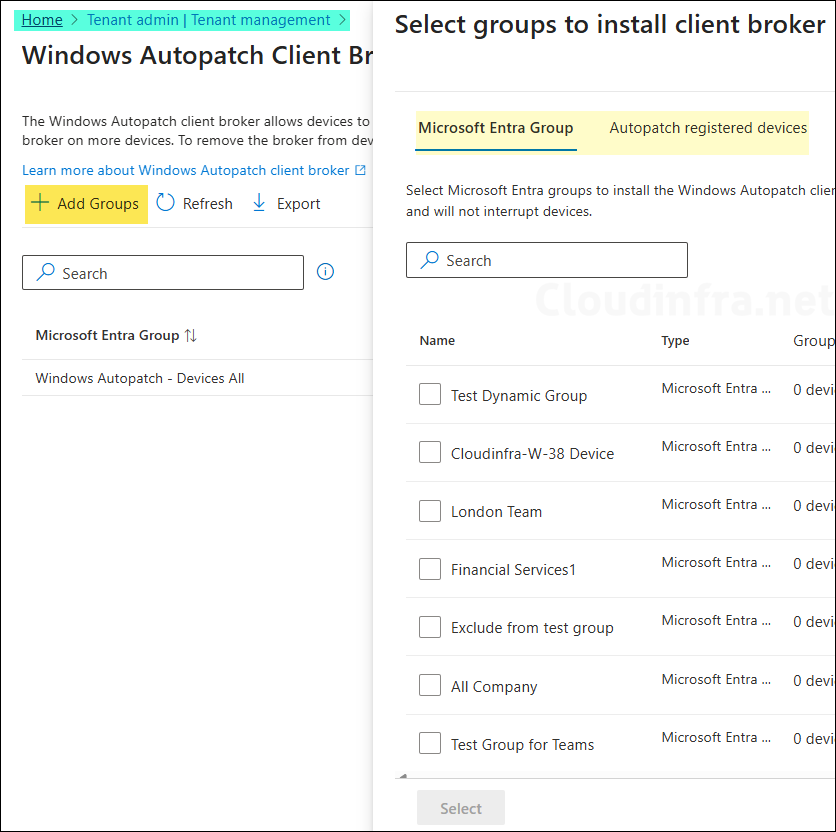Click chevron after Tenant management breadcrumb
This screenshot has height=832, width=836.
tap(342, 20)
